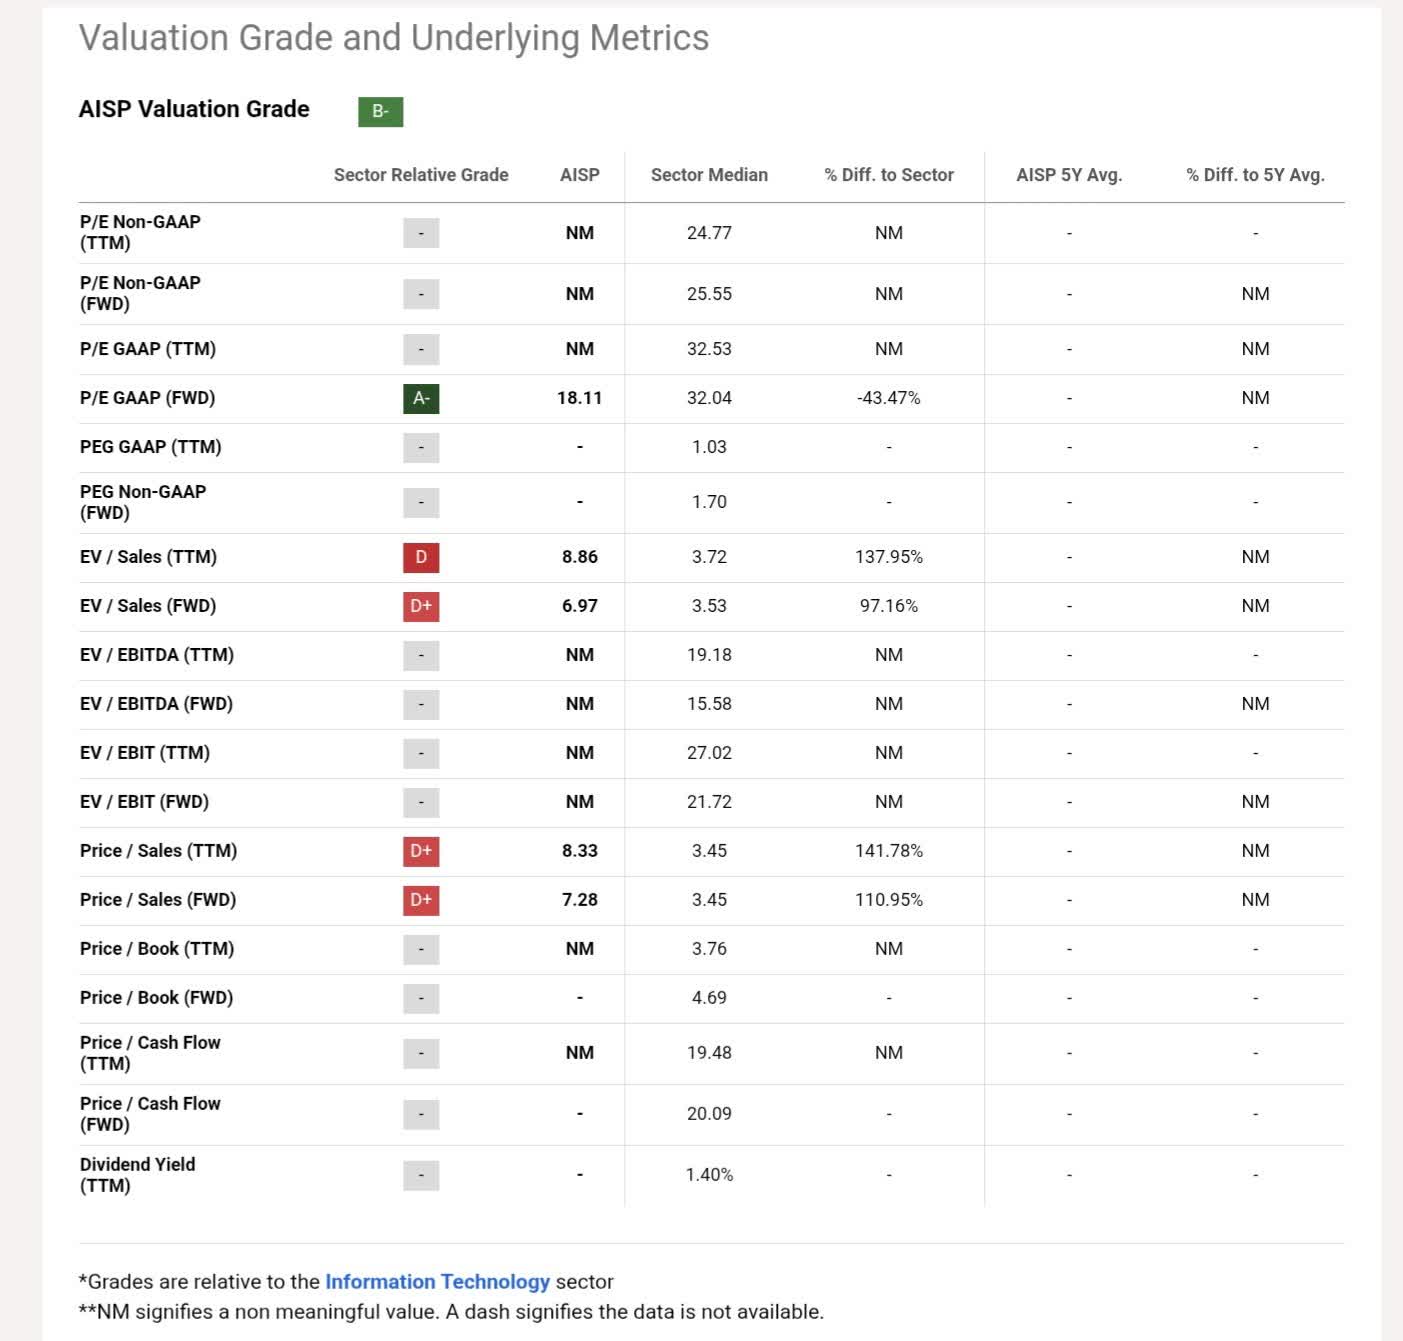The width and height of the screenshot is (1403, 1341).
Task: Click the % Diff. to Sector column header
Action: tap(889, 175)
